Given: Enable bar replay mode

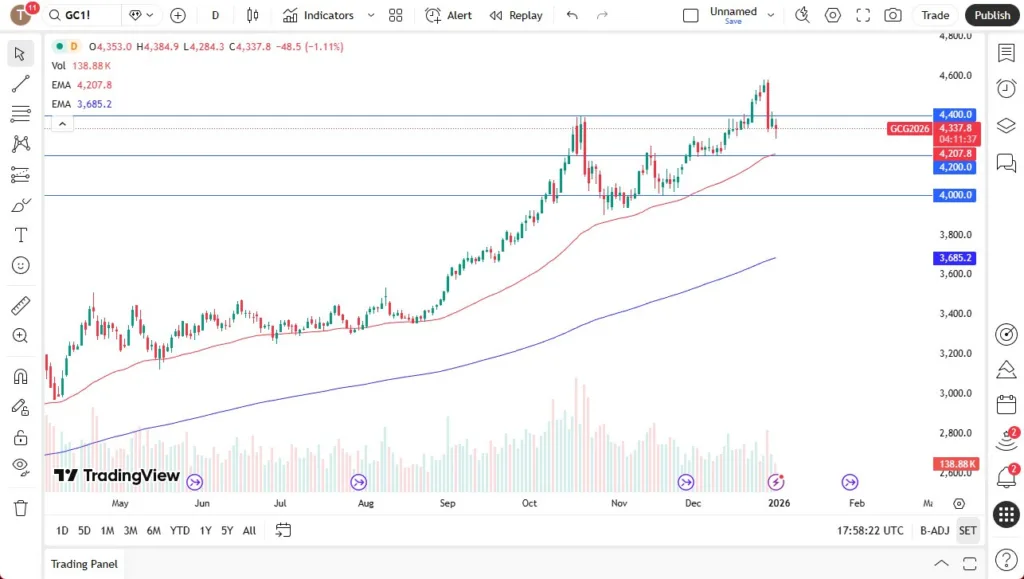Looking at the screenshot, I should pos(516,15).
